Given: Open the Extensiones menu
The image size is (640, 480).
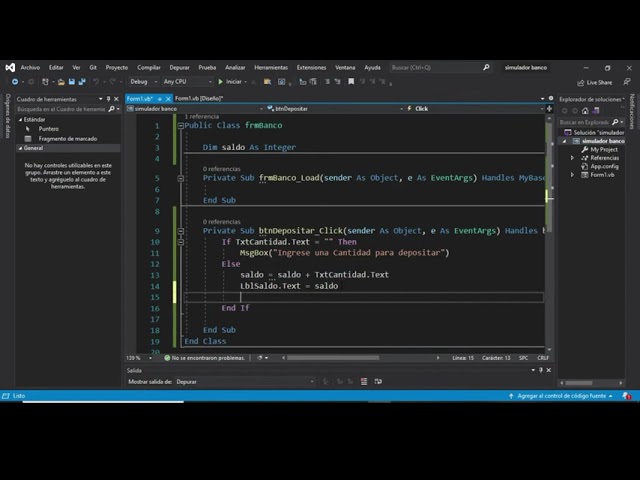Looking at the screenshot, I should 311,68.
